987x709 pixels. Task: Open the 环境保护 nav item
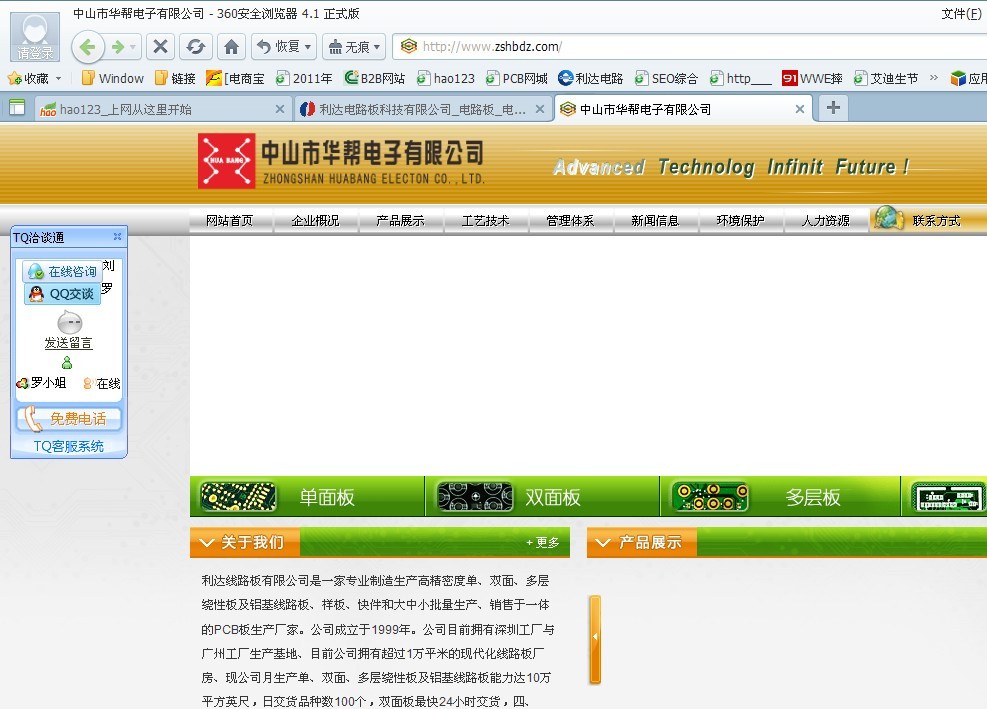pos(740,220)
